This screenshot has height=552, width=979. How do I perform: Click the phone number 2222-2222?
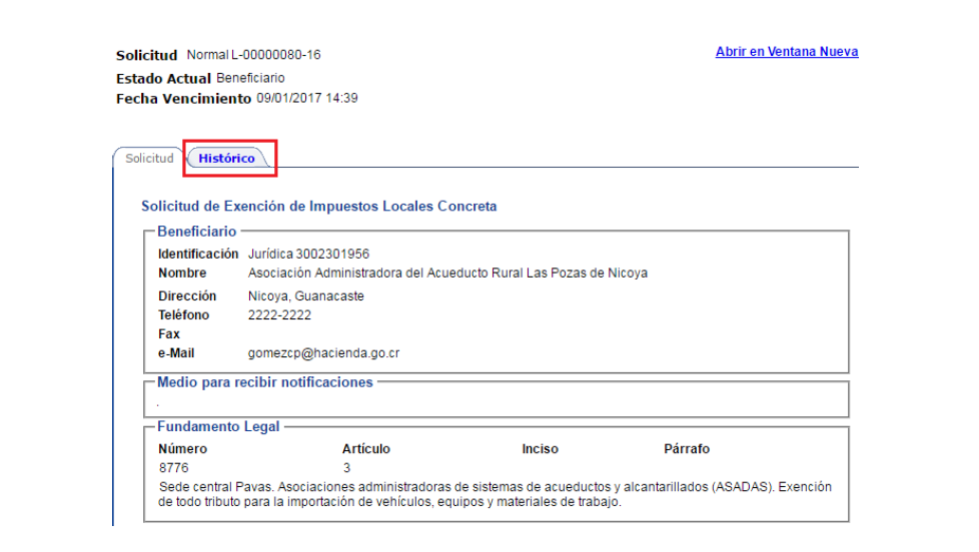(279, 315)
